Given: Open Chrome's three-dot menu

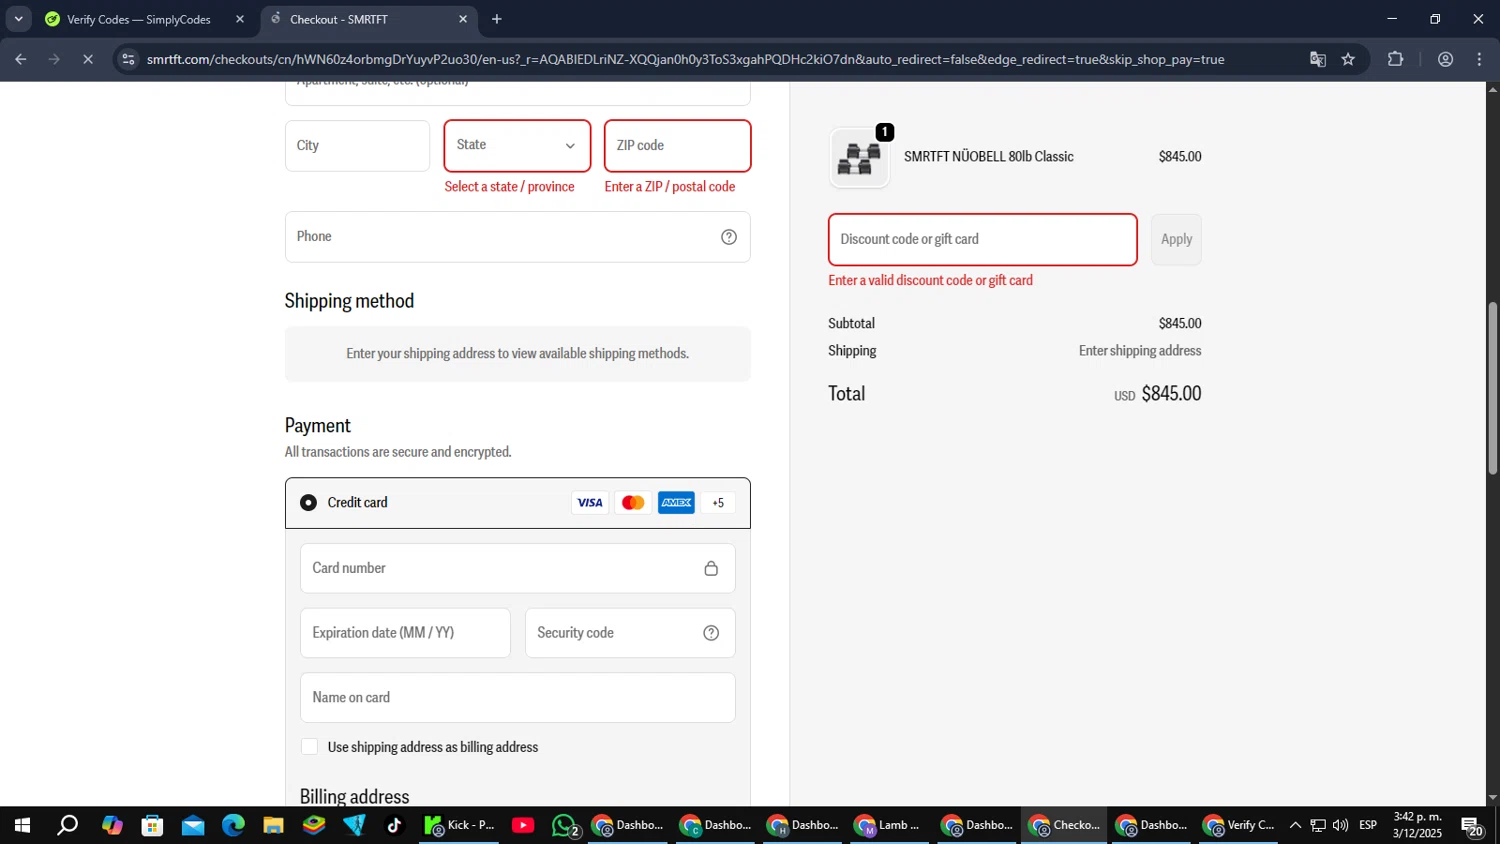Looking at the screenshot, I should (x=1479, y=60).
